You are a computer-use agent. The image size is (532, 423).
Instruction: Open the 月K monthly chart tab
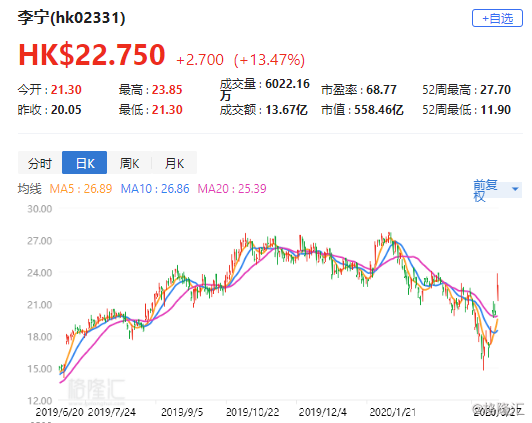click(174, 163)
